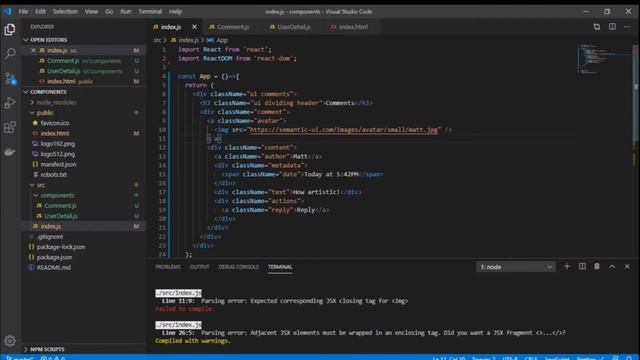
Task: Follow the semantic-ui avatar image URL link
Action: (x=344, y=130)
